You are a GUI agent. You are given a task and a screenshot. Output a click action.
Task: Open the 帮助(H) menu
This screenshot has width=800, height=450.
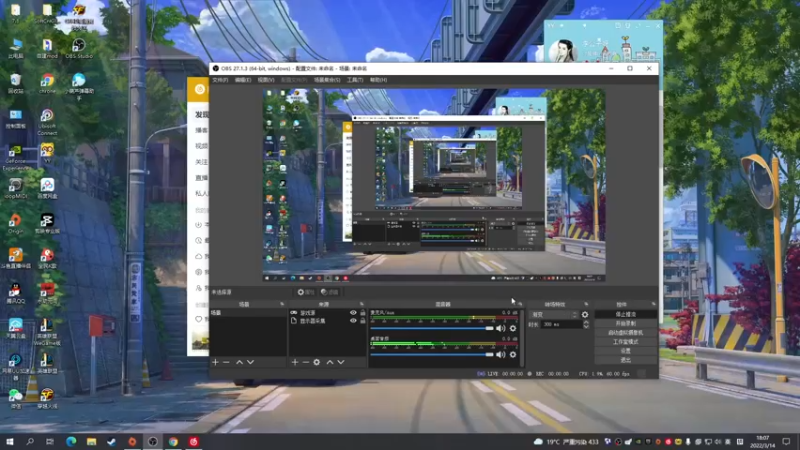point(378,80)
